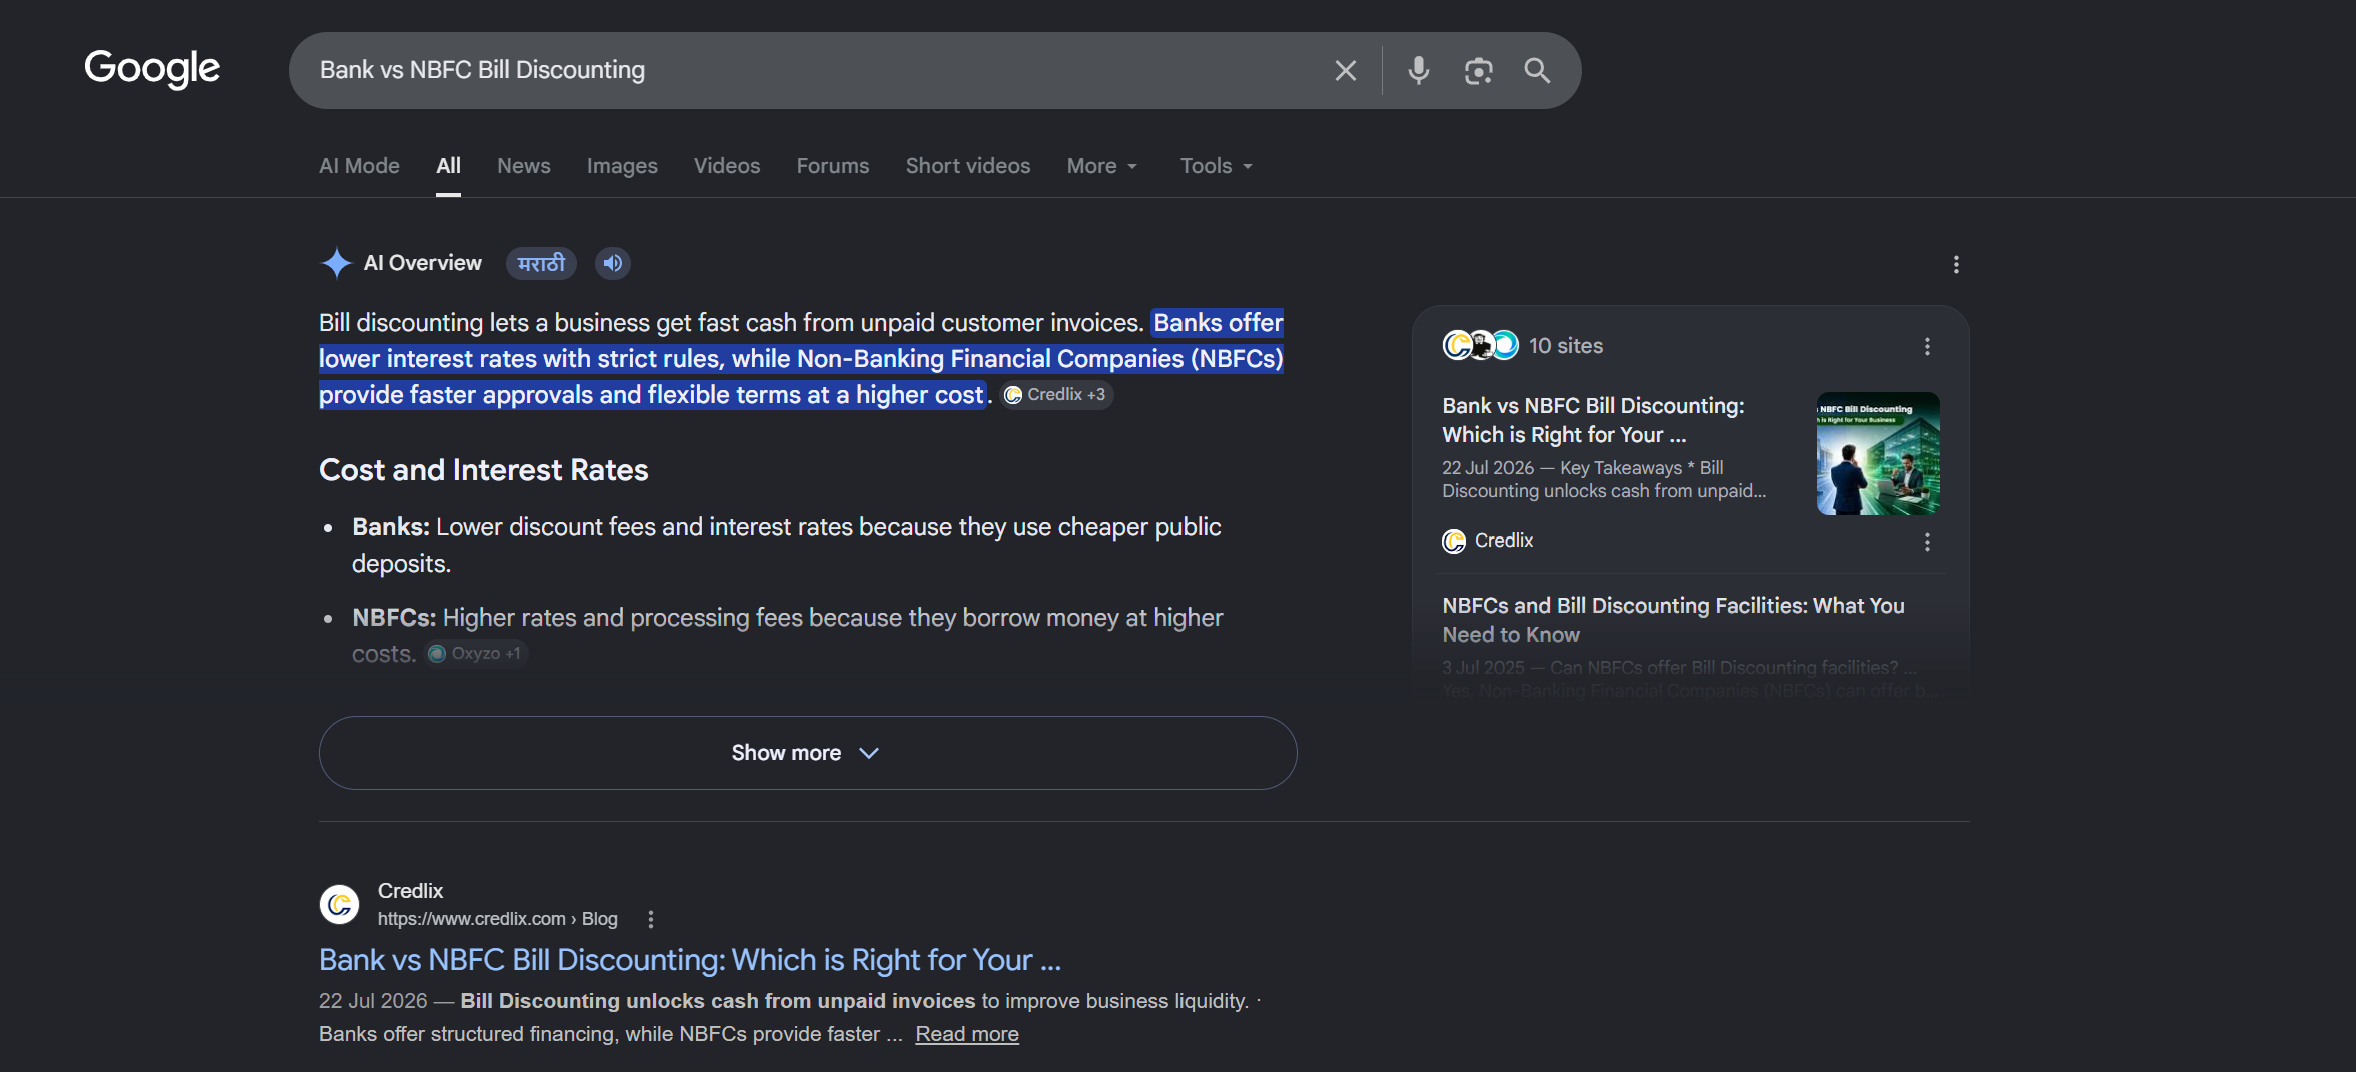Expand AI Overview with Show more
This screenshot has width=2356, height=1072.
(808, 753)
